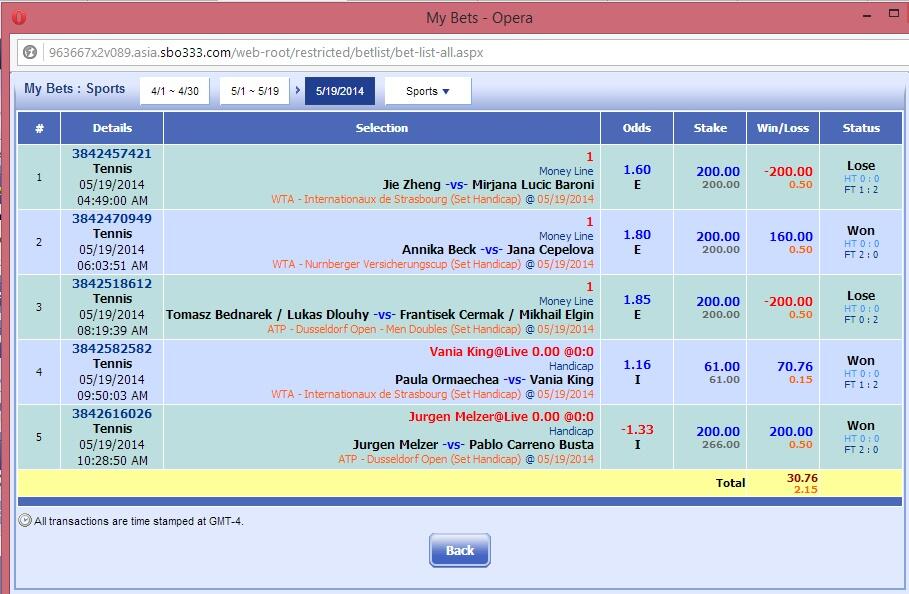Click the clock icon beside timestamp note

click(25, 520)
